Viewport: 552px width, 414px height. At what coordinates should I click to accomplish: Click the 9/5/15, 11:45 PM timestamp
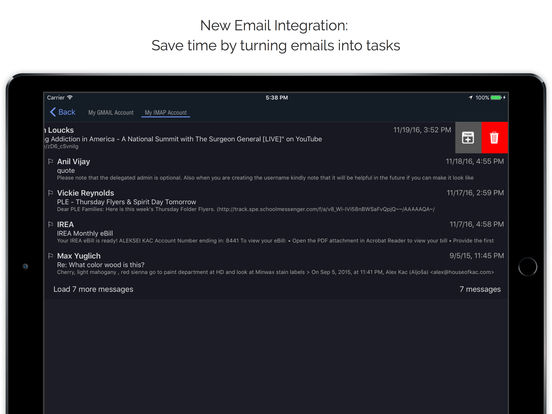477,256
